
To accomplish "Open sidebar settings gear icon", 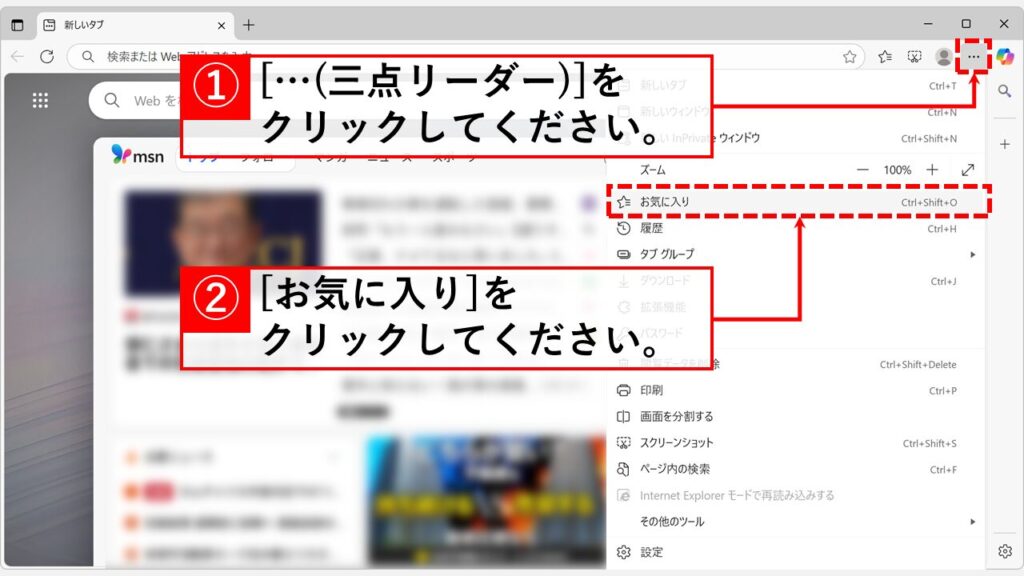I will pyautogui.click(x=1004, y=551).
